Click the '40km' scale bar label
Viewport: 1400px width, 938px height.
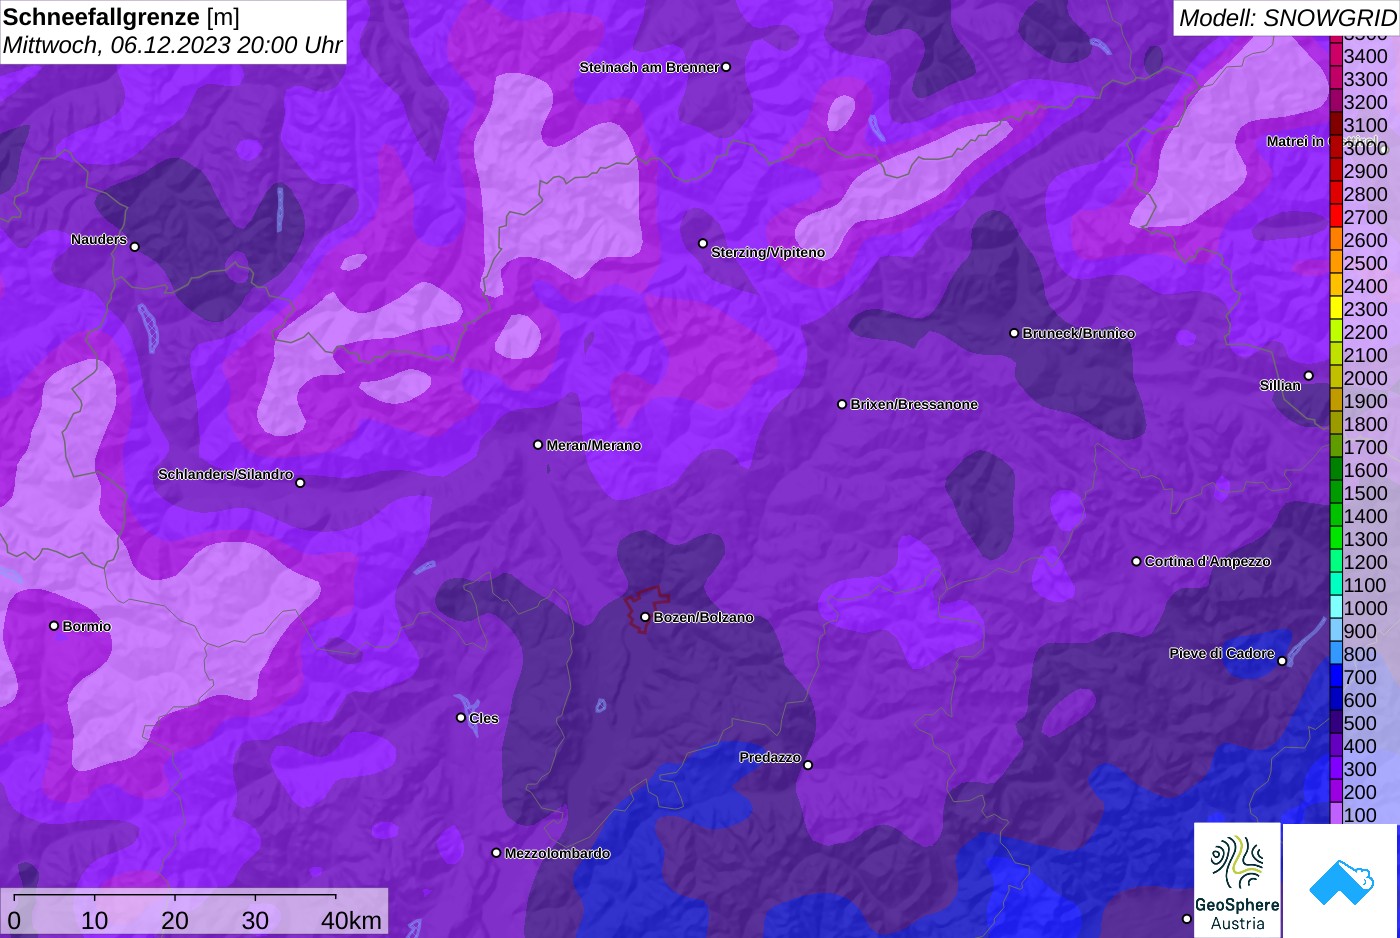[351, 920]
